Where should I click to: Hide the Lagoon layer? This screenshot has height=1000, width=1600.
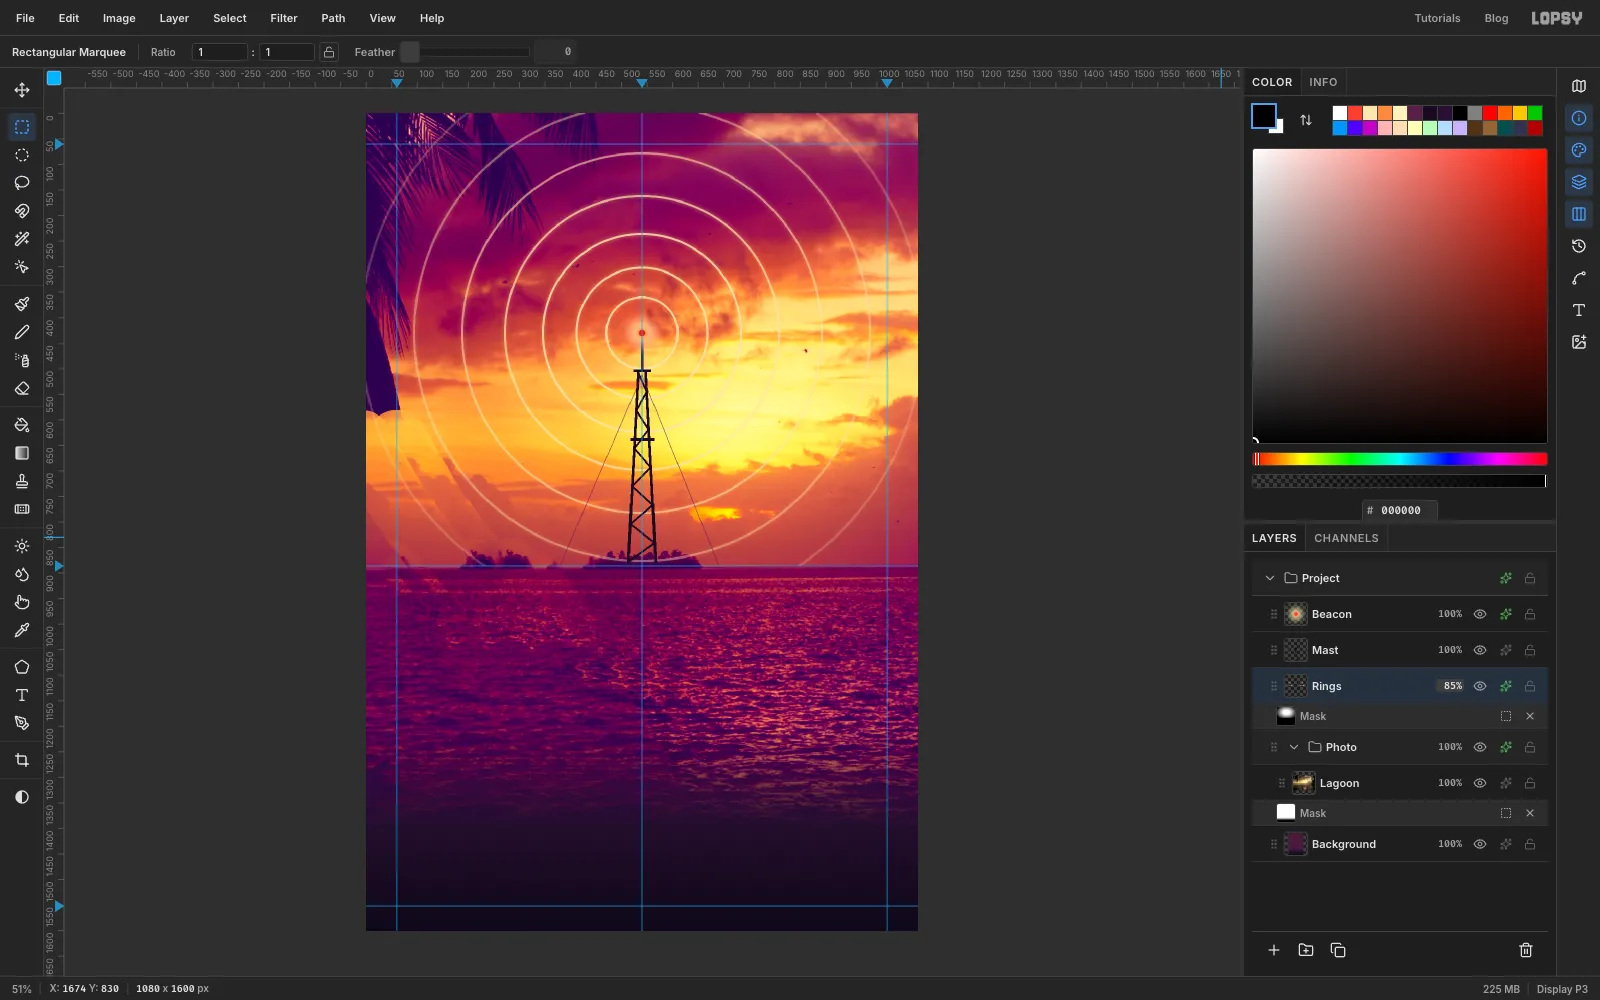point(1480,783)
